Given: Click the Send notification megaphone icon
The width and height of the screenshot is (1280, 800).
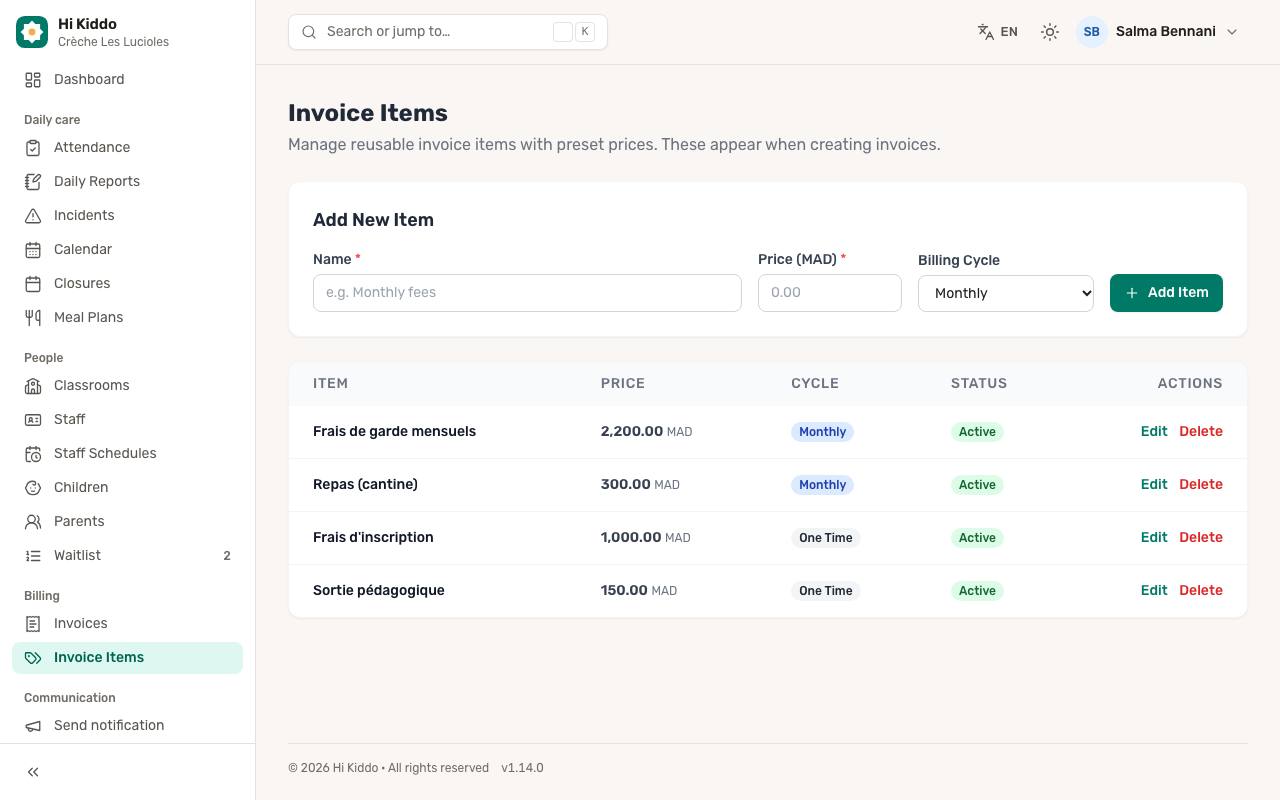Looking at the screenshot, I should point(33,725).
